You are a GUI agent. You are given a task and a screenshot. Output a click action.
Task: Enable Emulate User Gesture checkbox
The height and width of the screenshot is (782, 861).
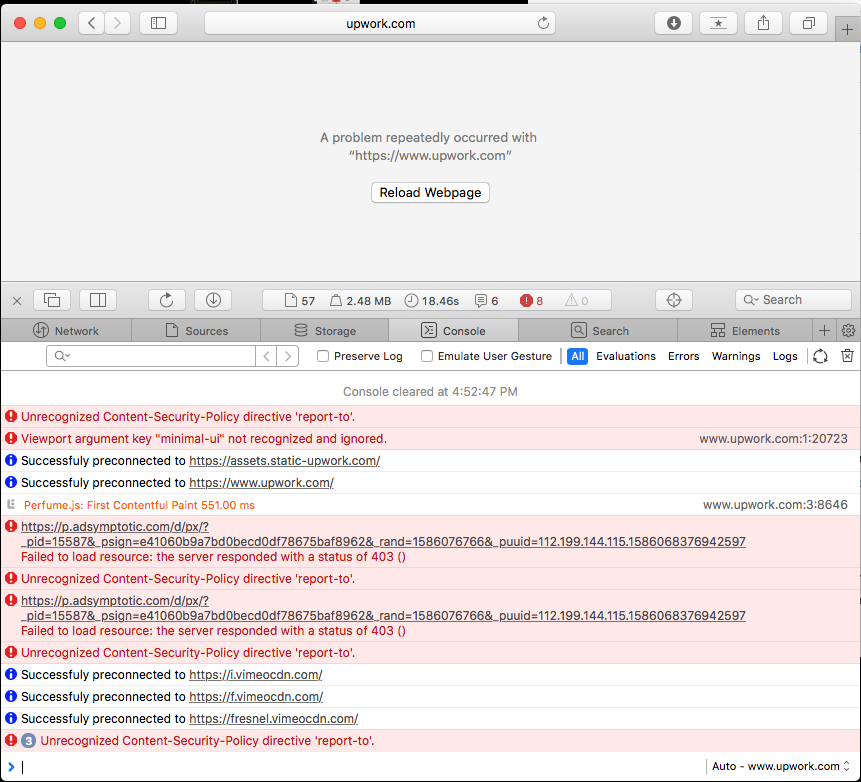point(427,356)
